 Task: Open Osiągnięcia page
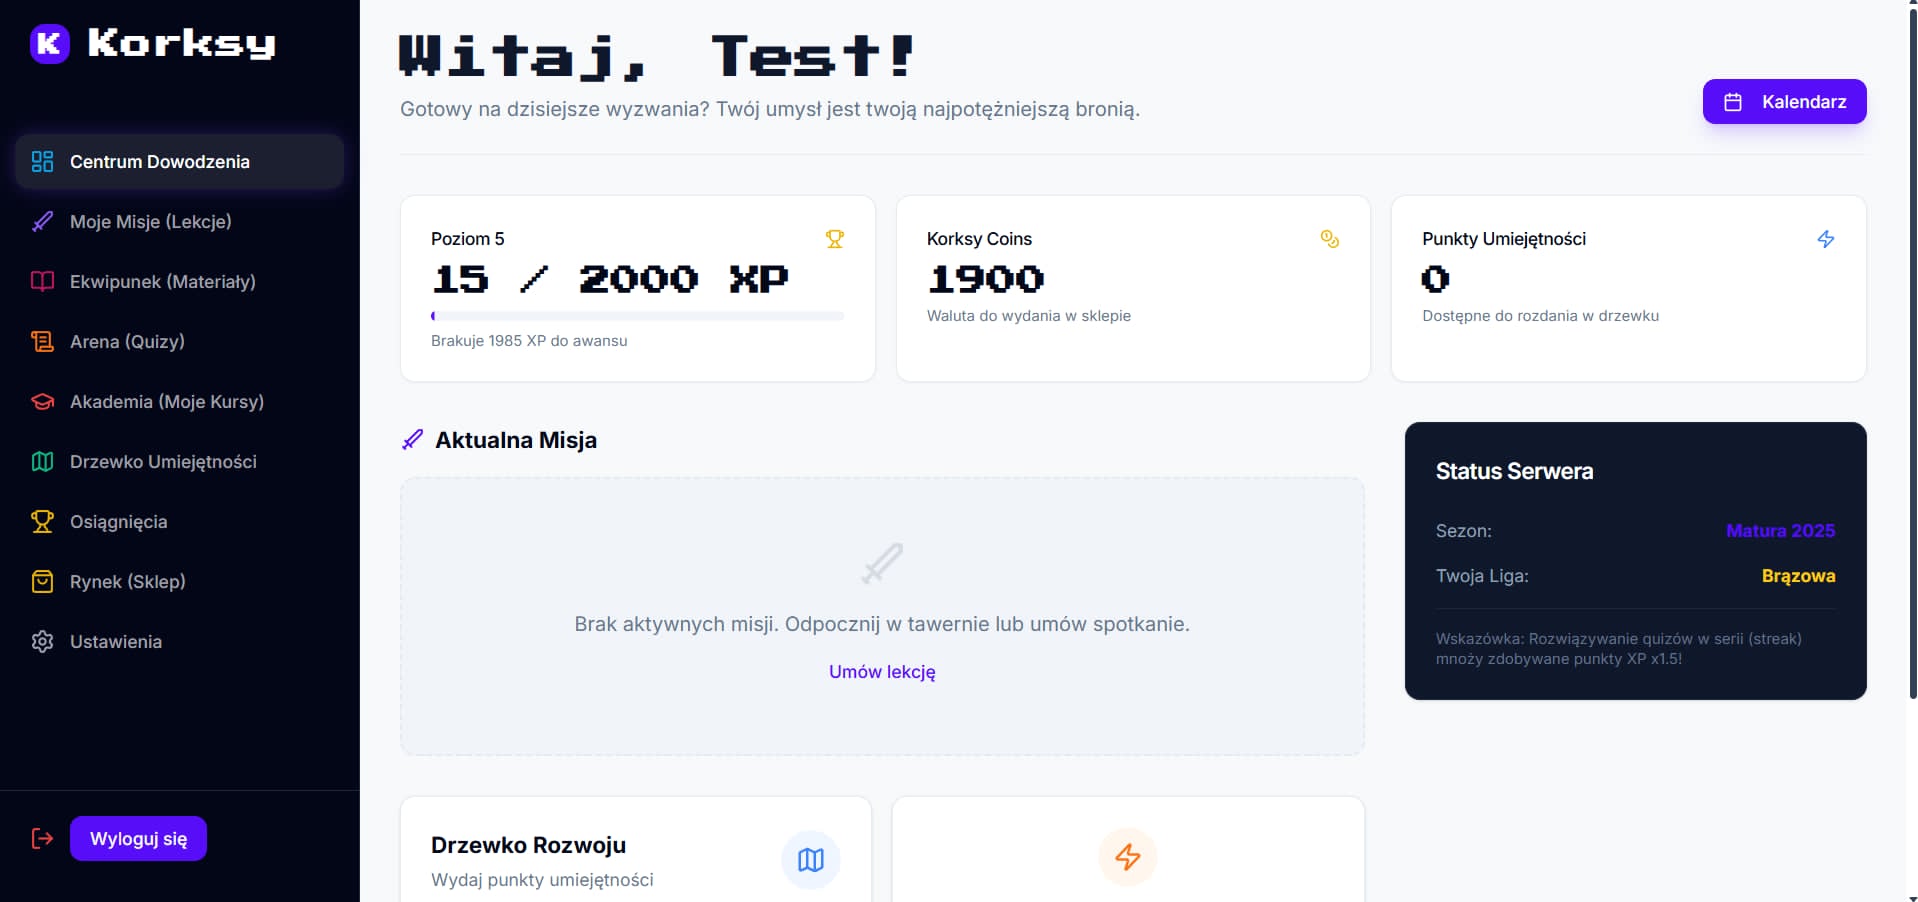(x=180, y=522)
